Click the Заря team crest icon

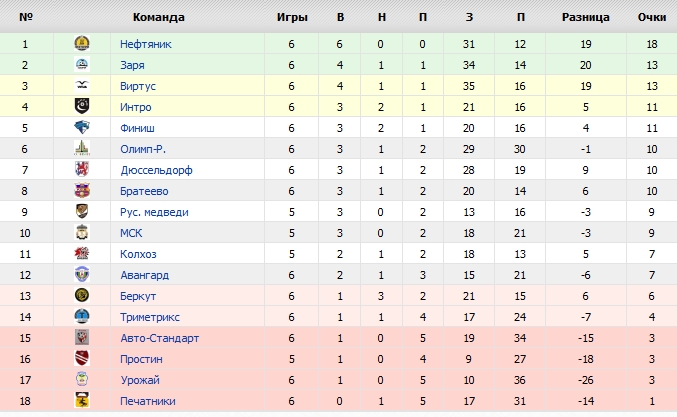pos(82,65)
